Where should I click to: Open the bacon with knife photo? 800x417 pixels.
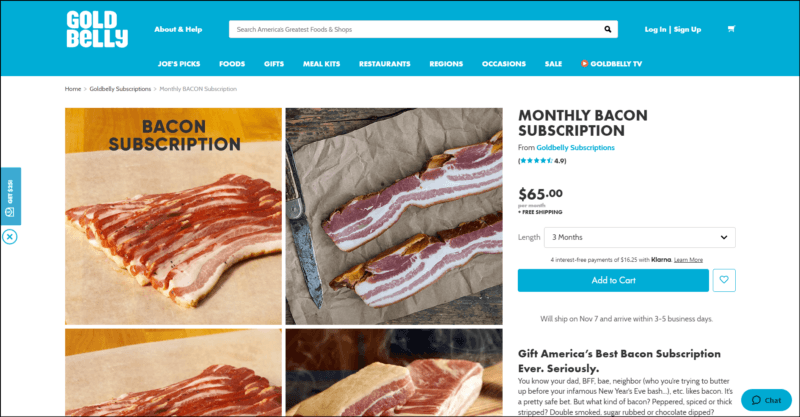coord(394,216)
